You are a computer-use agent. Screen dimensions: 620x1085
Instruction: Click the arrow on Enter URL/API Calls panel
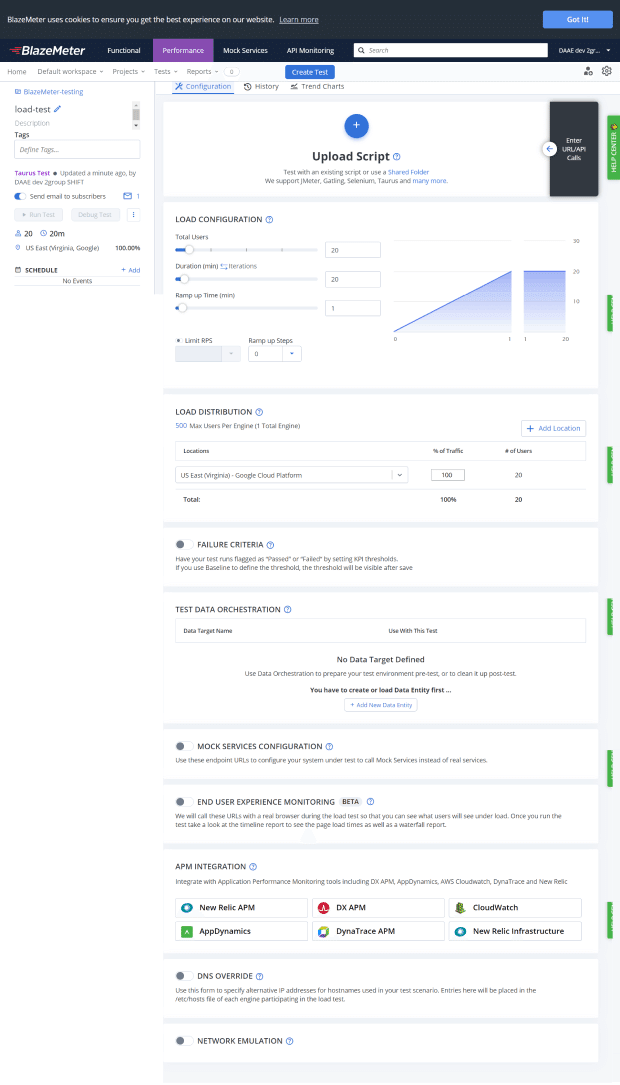[x=549, y=149]
